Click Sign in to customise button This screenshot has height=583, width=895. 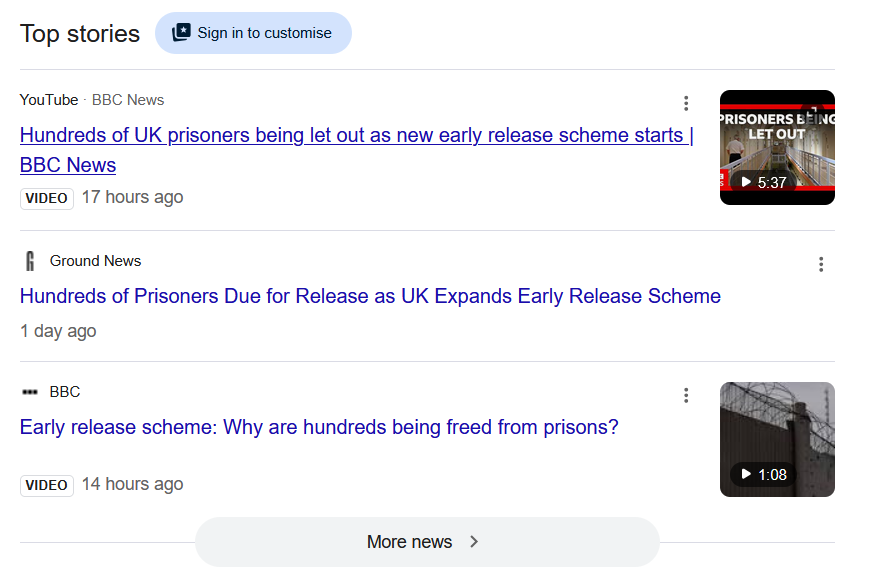pos(253,33)
